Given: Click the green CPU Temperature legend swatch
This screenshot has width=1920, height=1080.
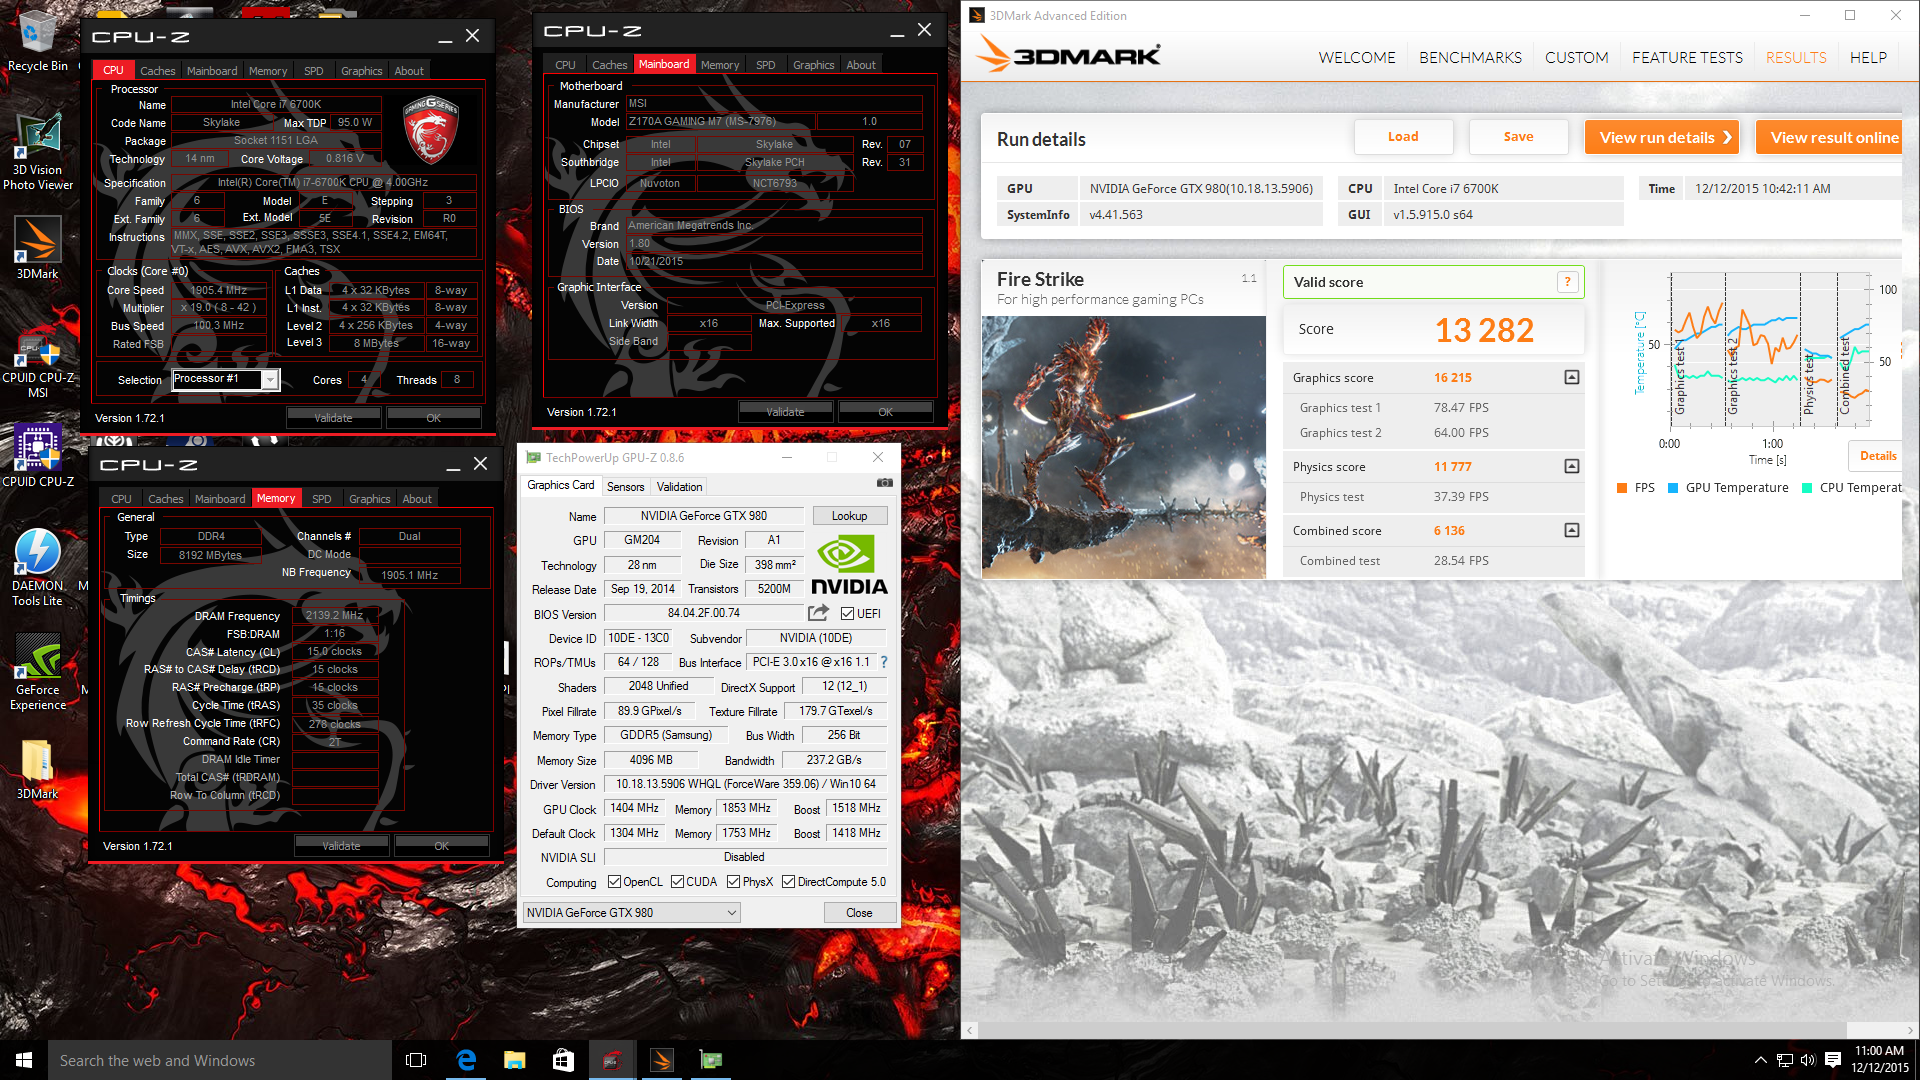Looking at the screenshot, I should (1807, 488).
